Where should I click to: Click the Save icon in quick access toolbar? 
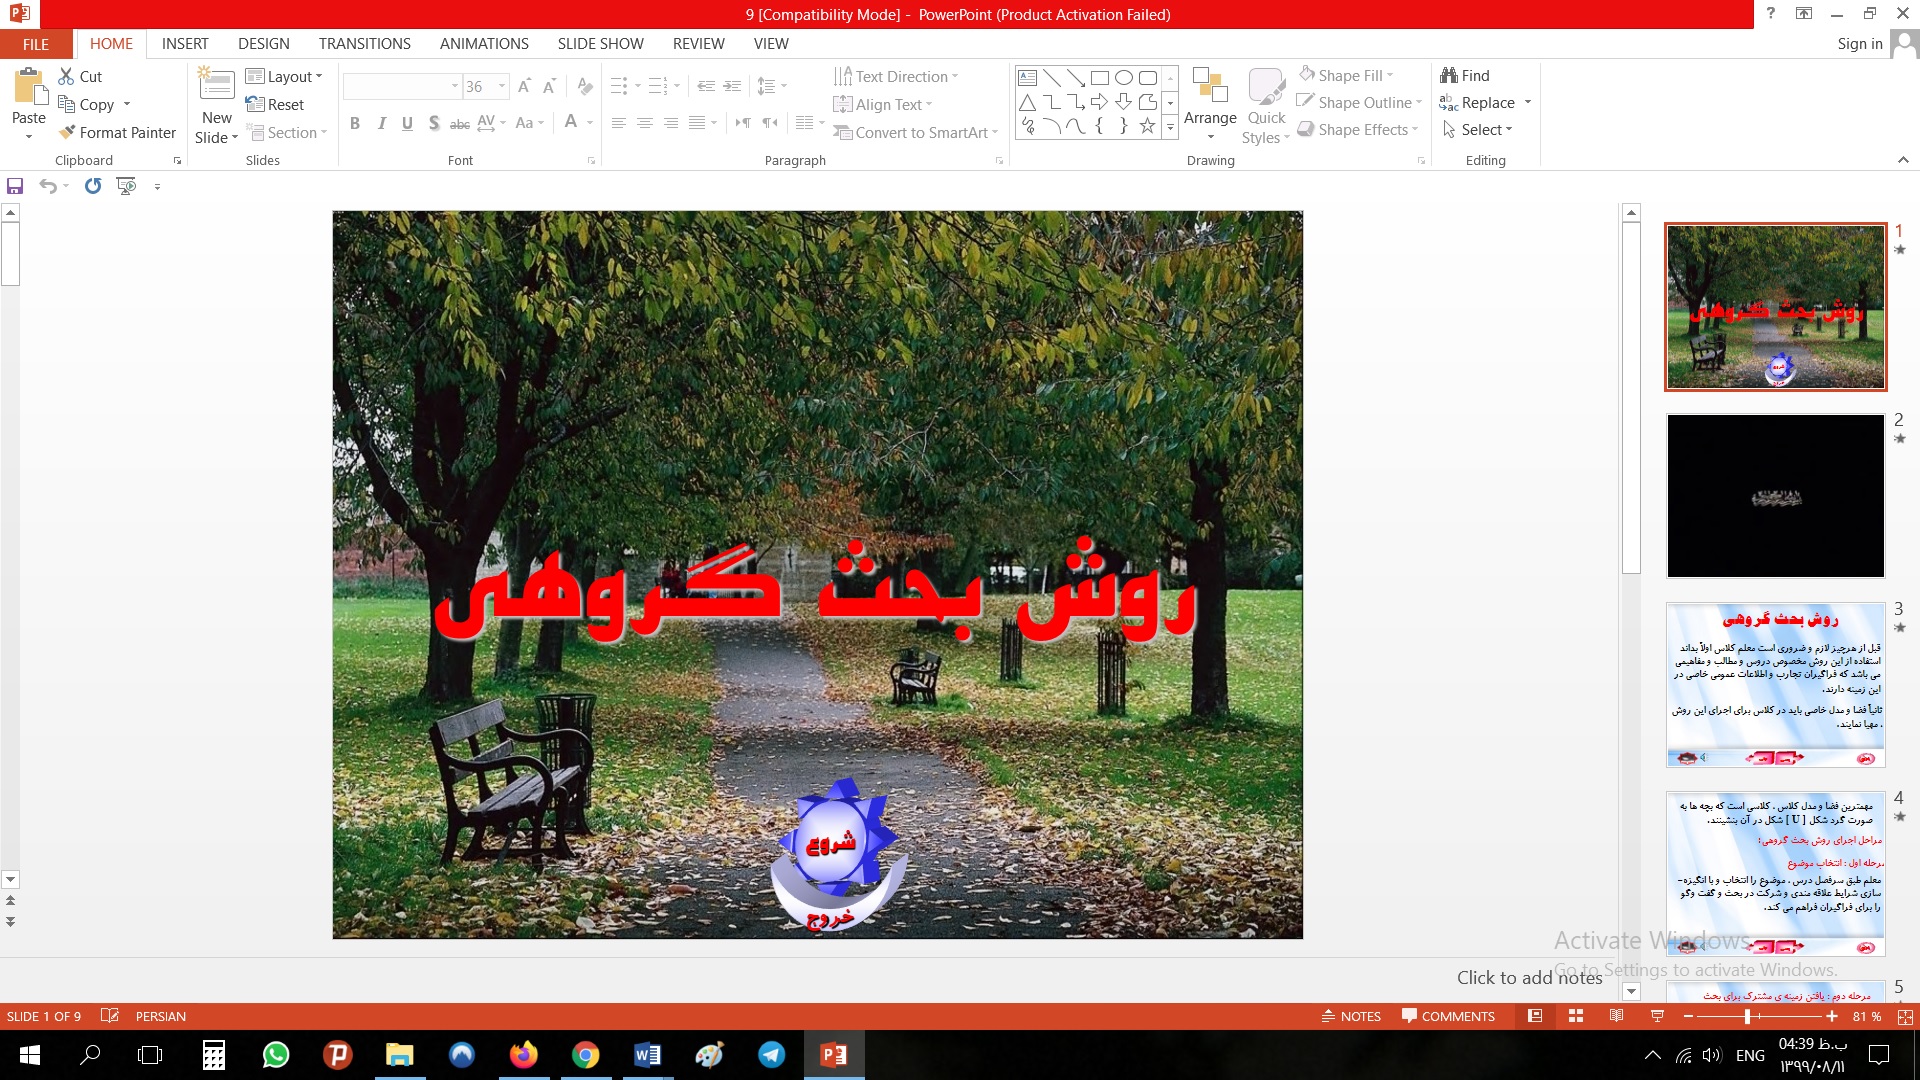pos(15,186)
